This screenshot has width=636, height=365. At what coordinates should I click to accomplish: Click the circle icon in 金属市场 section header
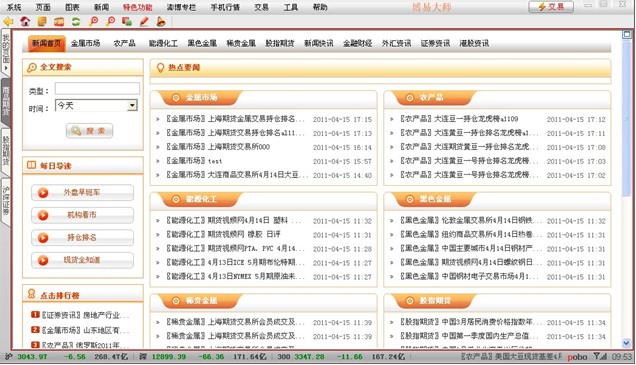click(176, 98)
